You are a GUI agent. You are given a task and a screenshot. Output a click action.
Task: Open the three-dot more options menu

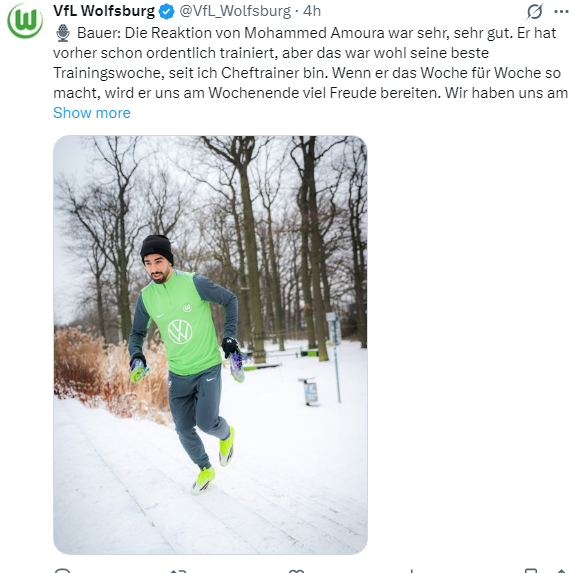coord(561,12)
